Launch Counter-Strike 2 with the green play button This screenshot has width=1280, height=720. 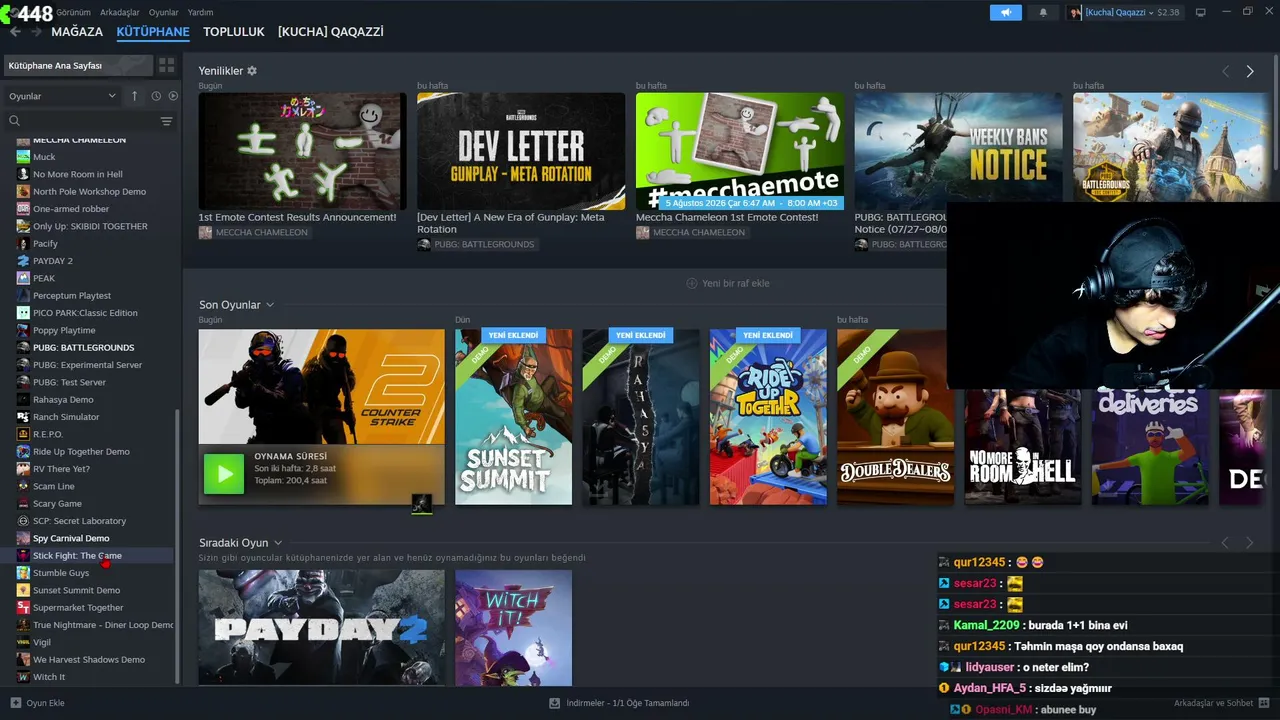224,473
